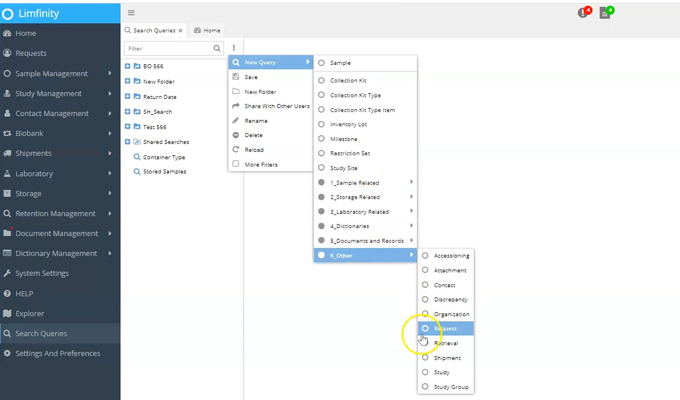Switch to the Home tab
680x400 pixels.
pos(207,30)
